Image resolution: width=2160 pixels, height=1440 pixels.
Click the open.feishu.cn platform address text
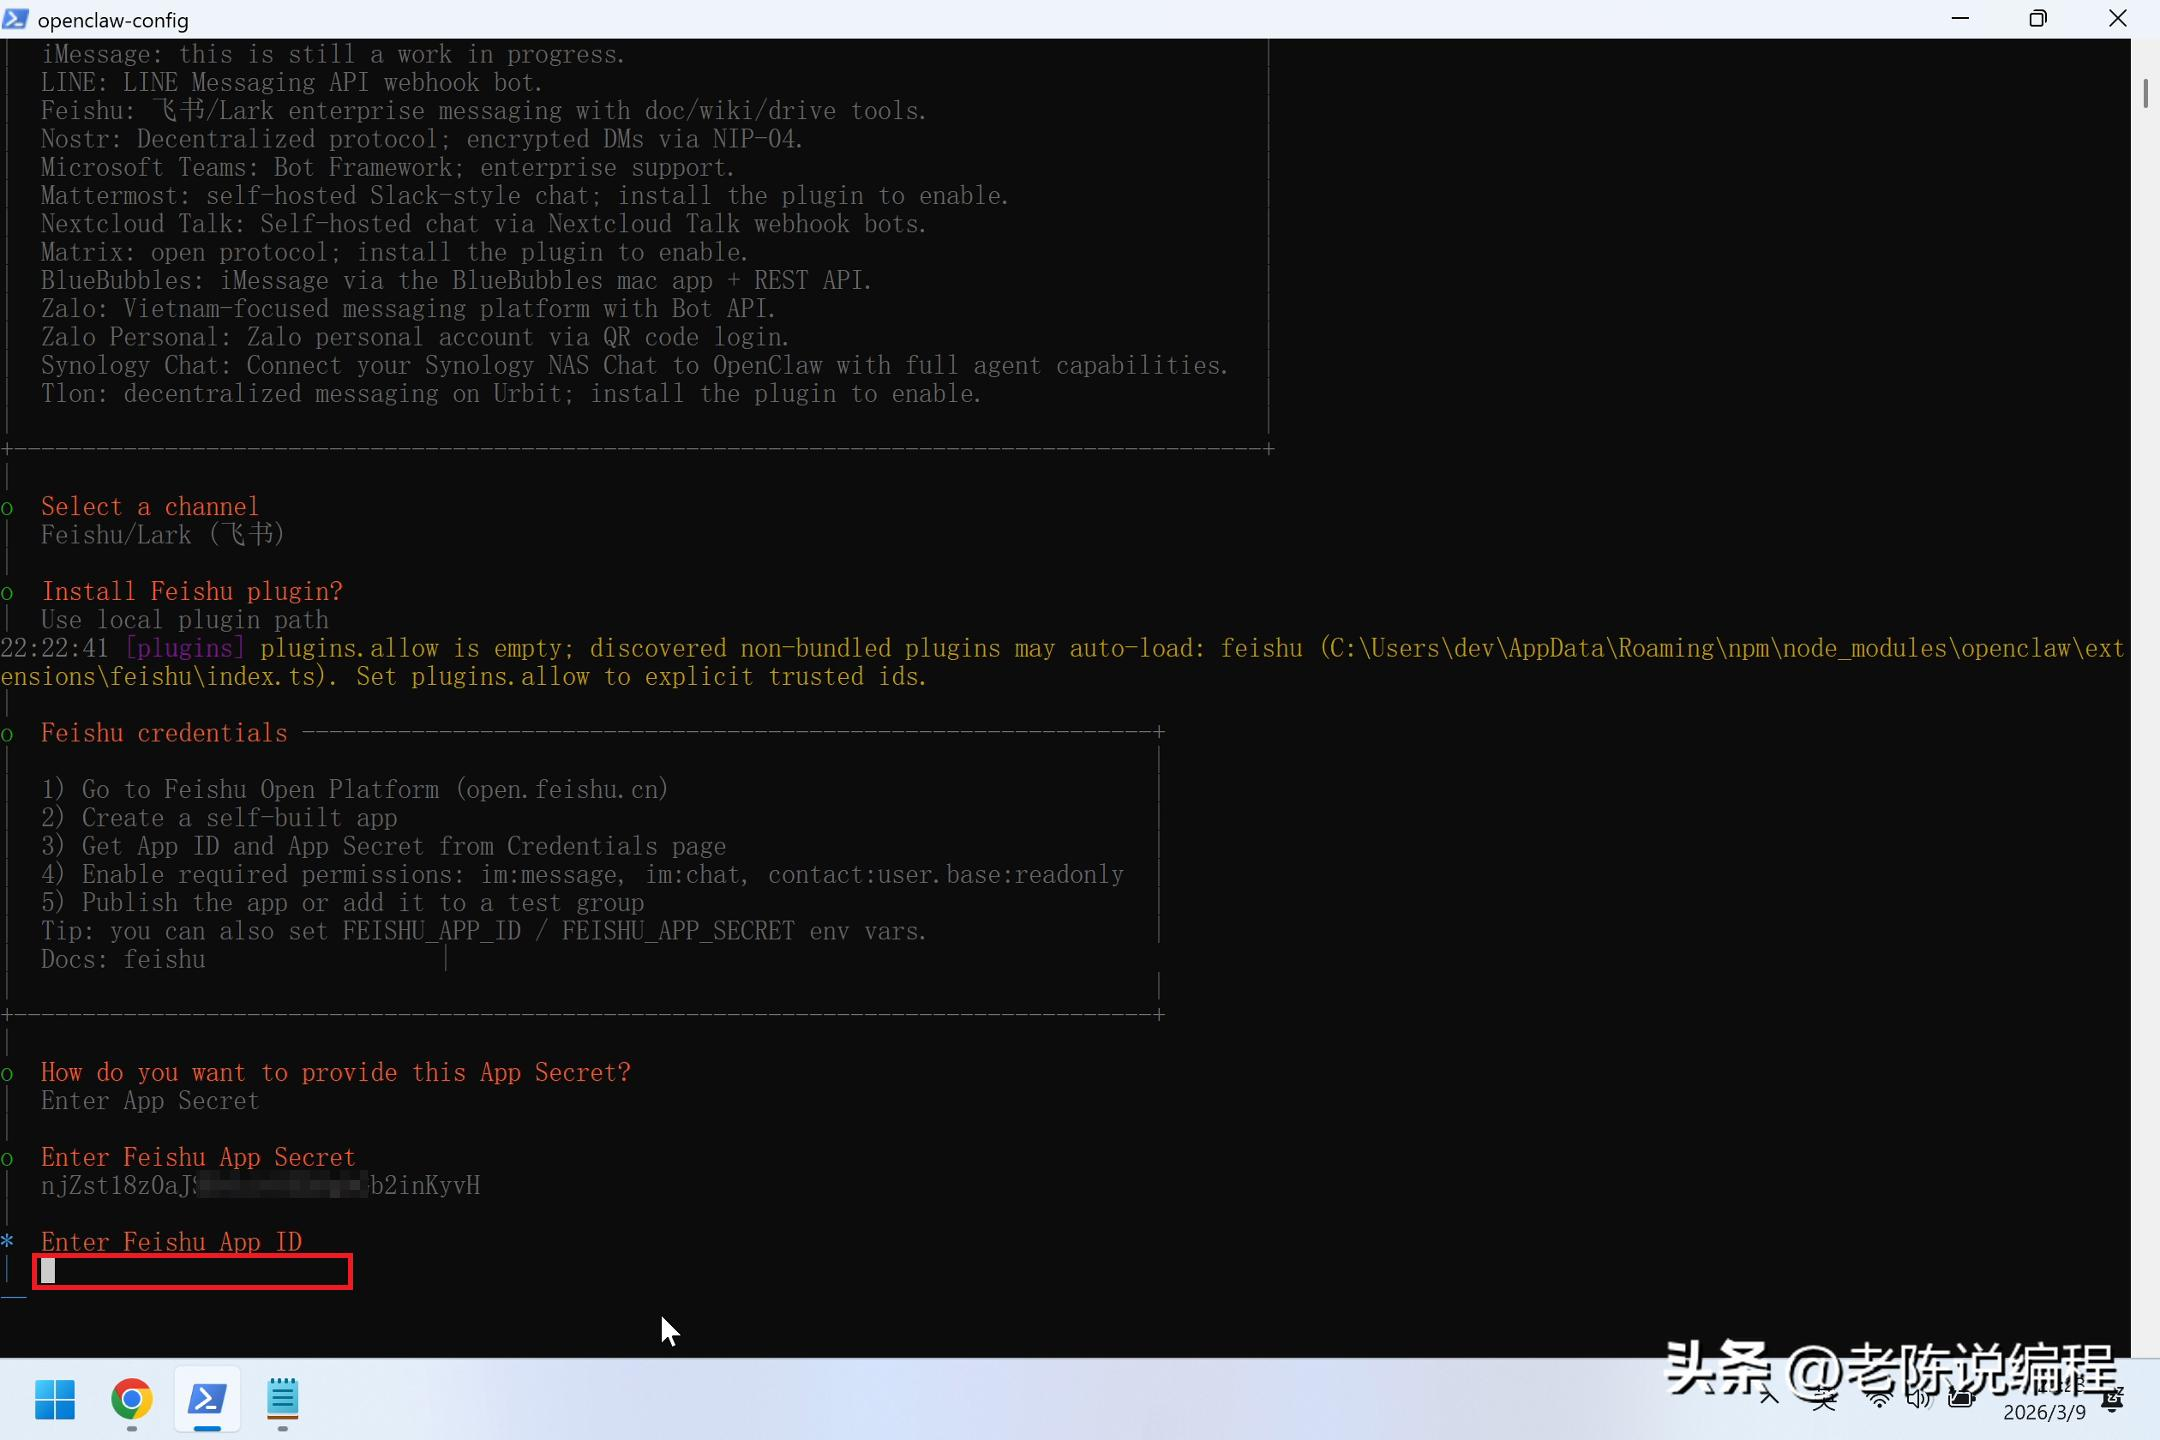pos(562,790)
